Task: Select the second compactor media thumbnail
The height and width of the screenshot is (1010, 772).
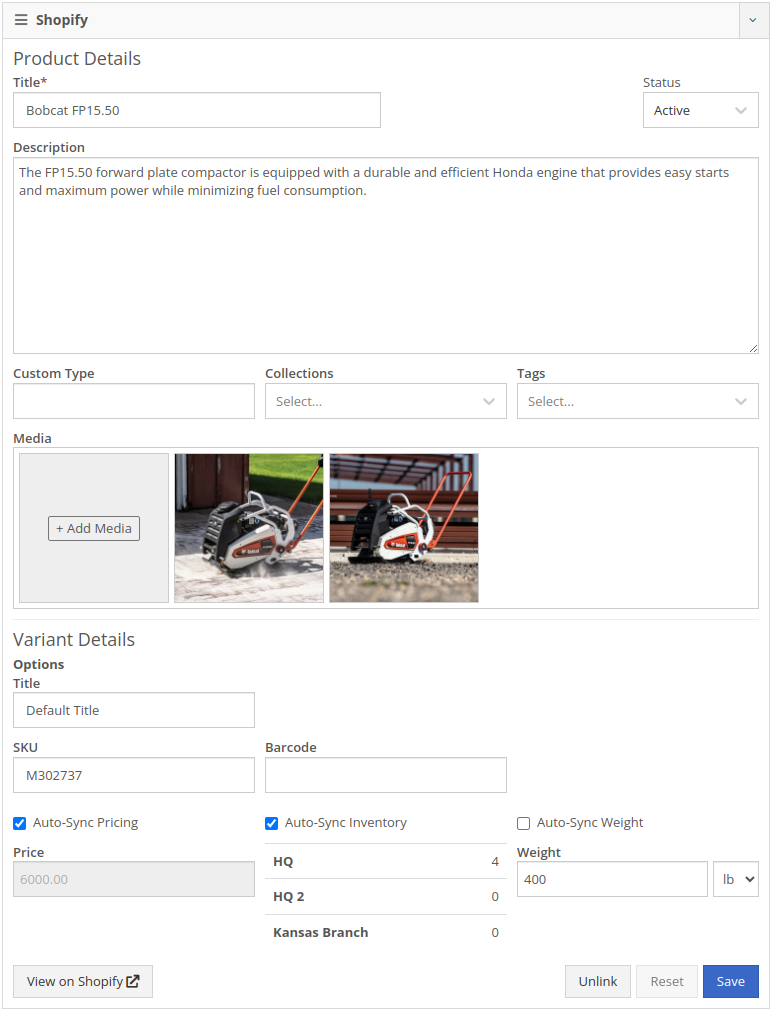Action: click(404, 528)
